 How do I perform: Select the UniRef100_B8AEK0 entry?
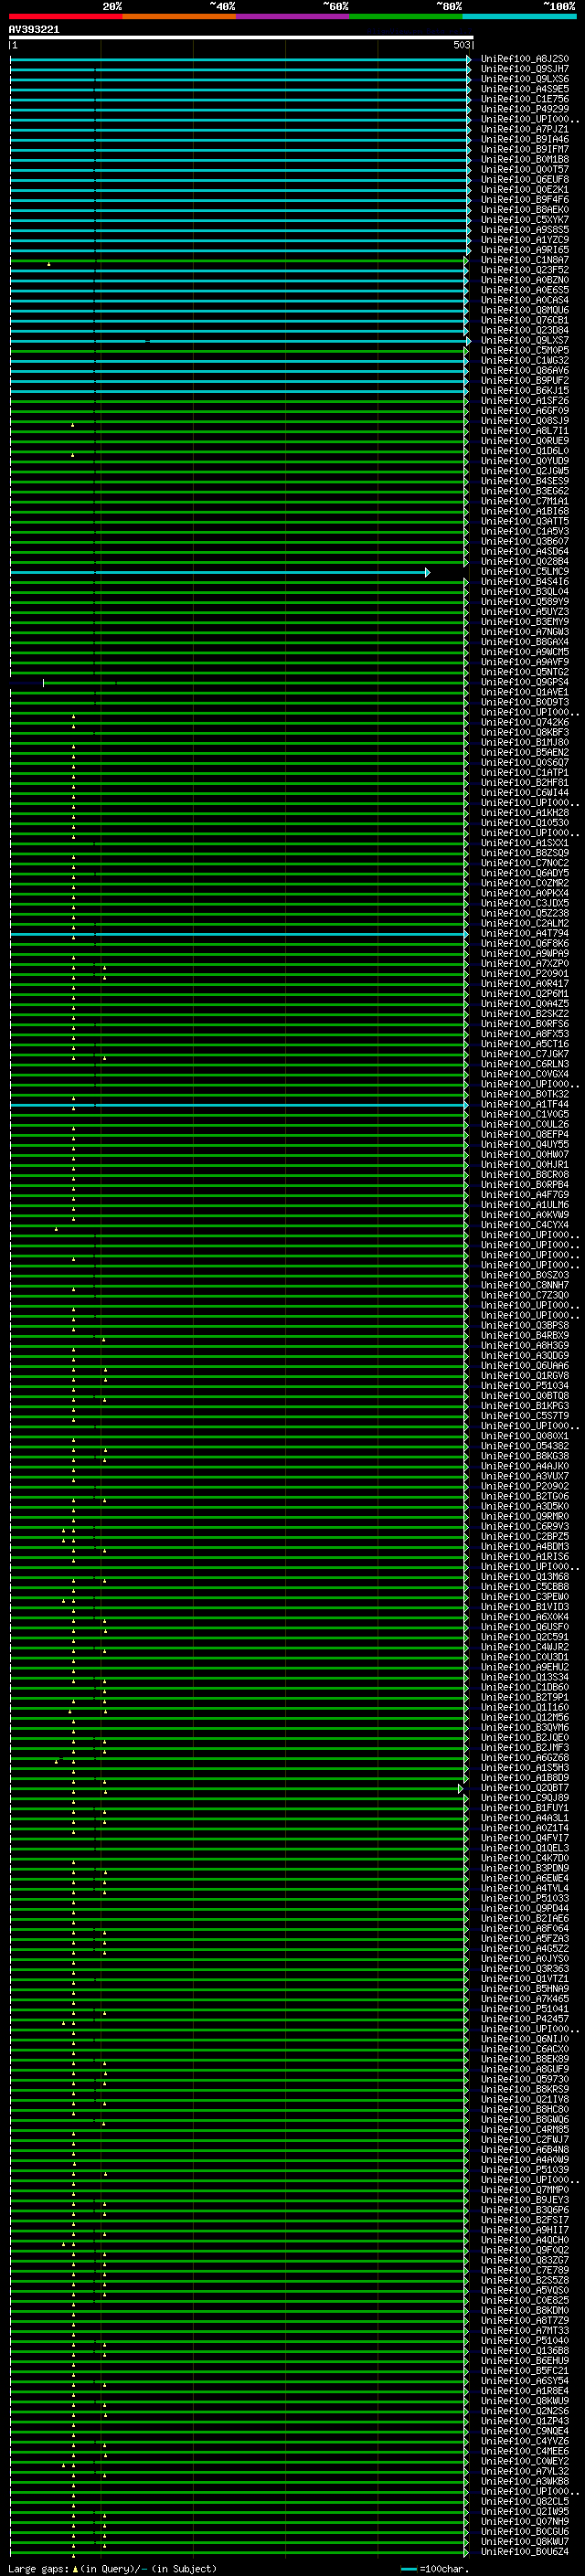[x=524, y=210]
